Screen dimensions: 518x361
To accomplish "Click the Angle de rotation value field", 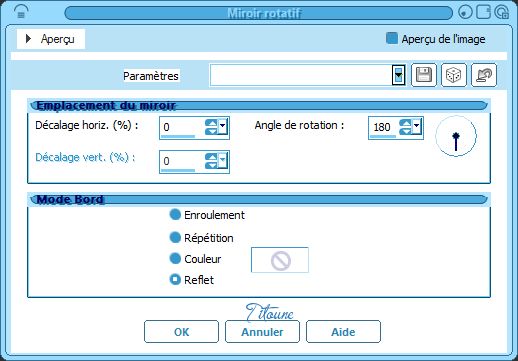I will click(383, 127).
